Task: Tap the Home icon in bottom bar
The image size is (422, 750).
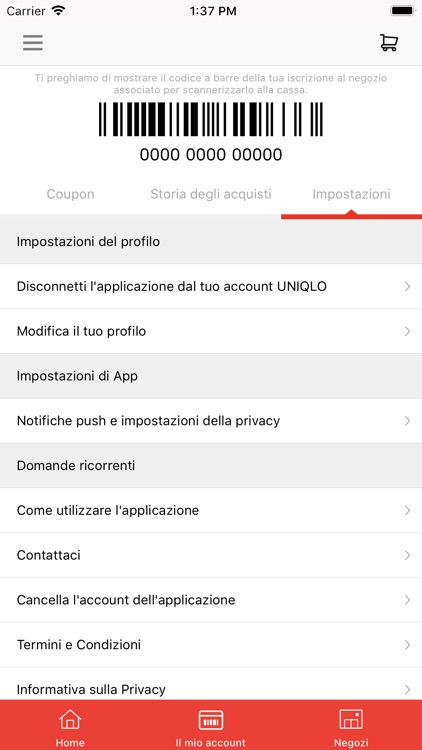Action: click(70, 720)
